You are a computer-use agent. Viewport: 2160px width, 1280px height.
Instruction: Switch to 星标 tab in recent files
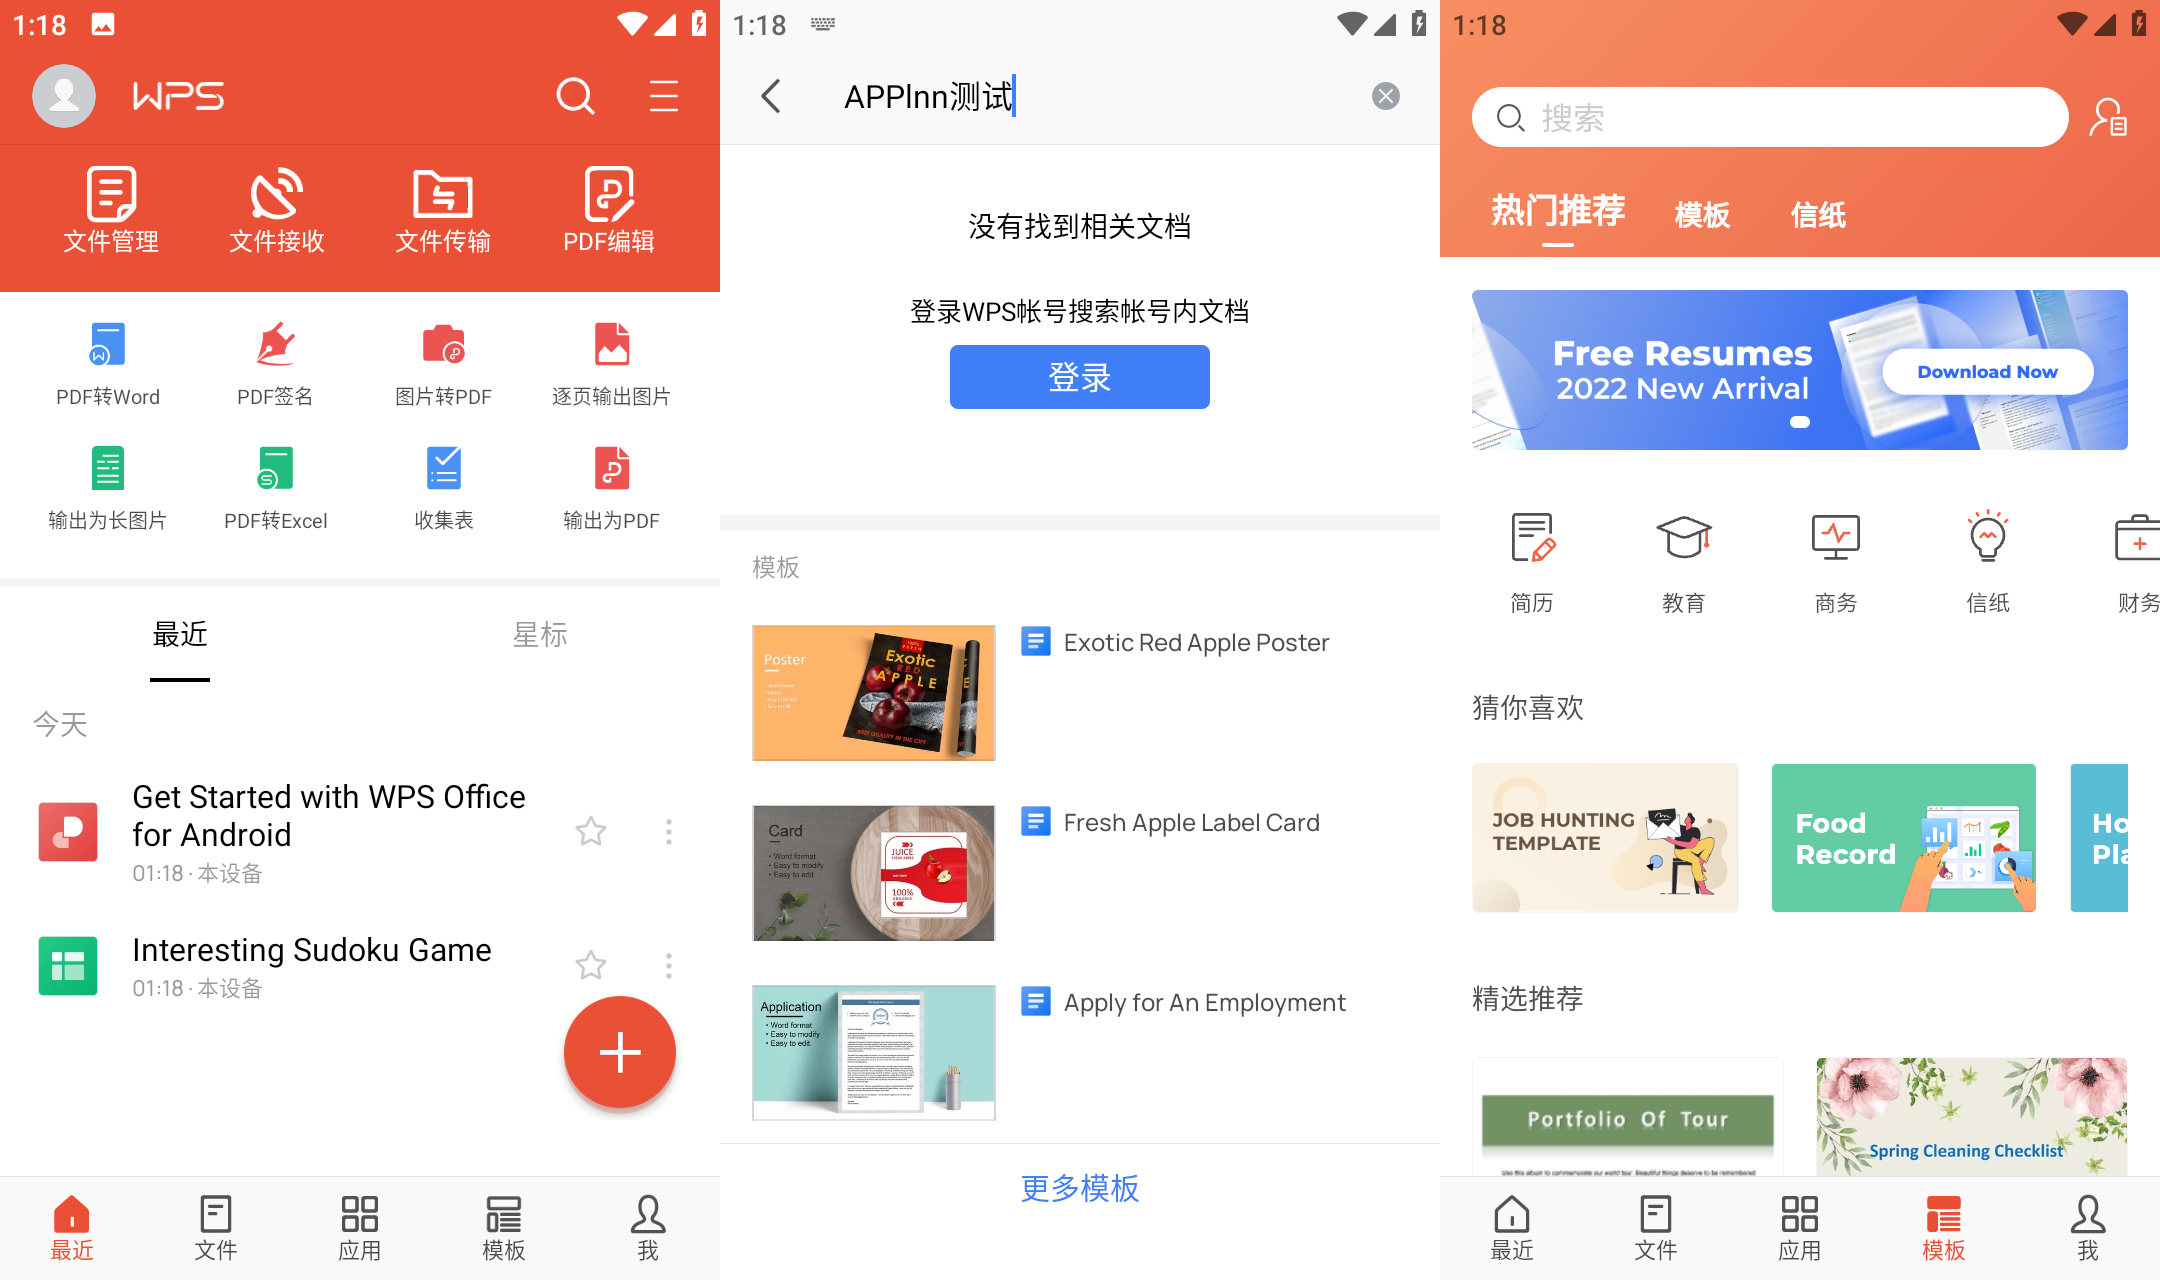541,635
